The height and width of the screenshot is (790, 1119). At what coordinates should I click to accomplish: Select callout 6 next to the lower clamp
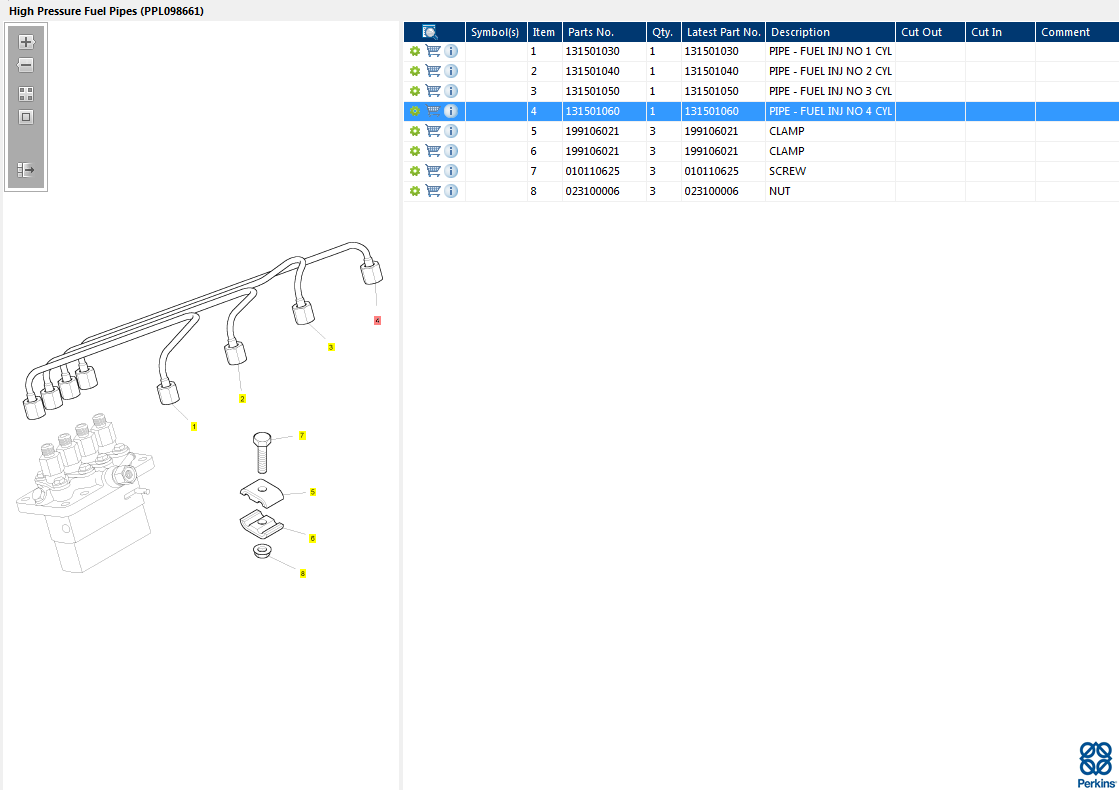point(313,539)
